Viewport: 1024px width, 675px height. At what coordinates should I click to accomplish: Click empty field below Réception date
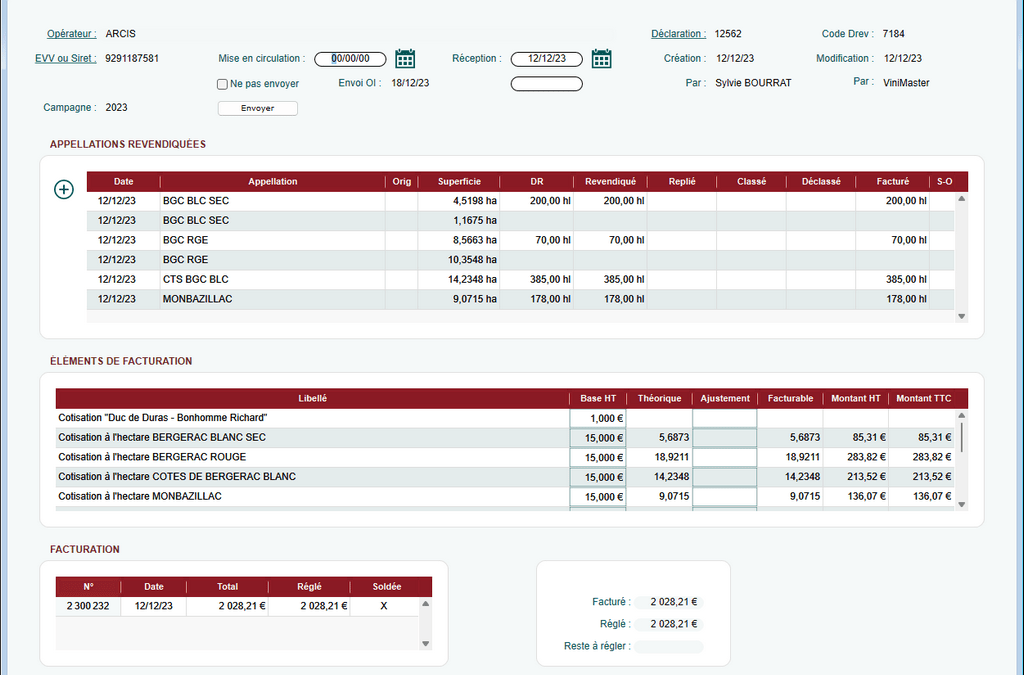(546, 84)
